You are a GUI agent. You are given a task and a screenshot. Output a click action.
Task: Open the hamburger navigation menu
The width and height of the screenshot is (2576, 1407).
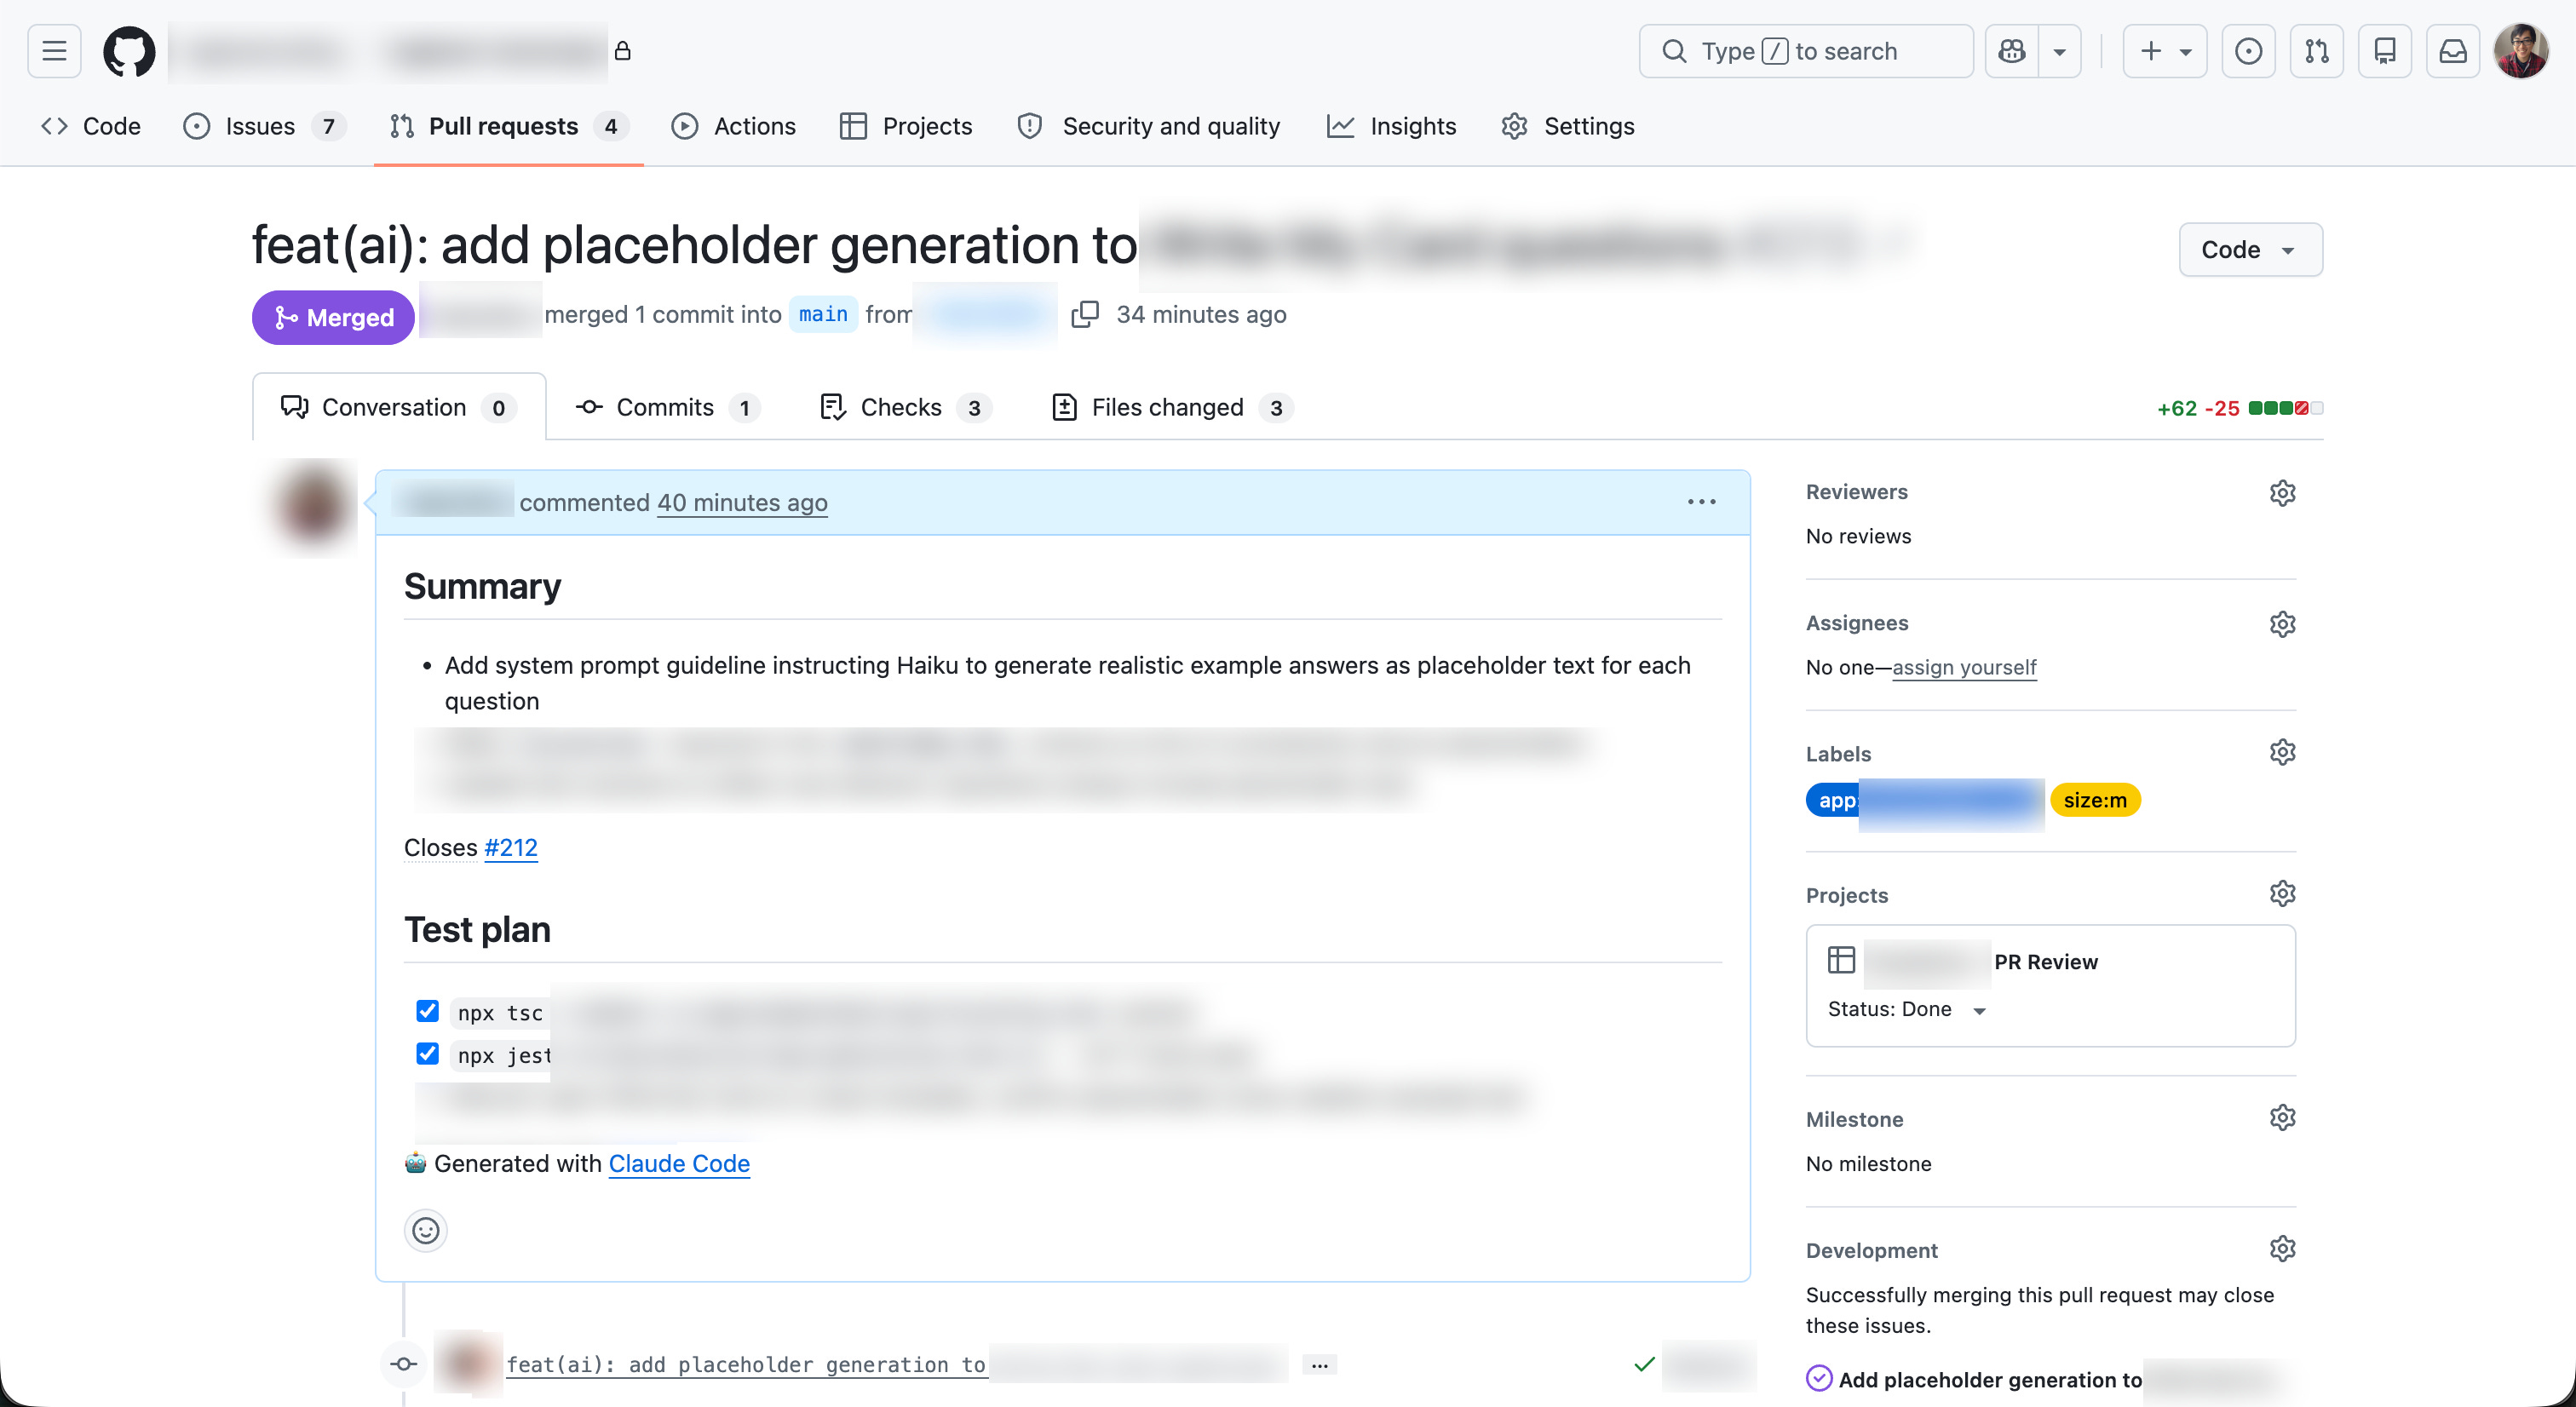(x=54, y=51)
